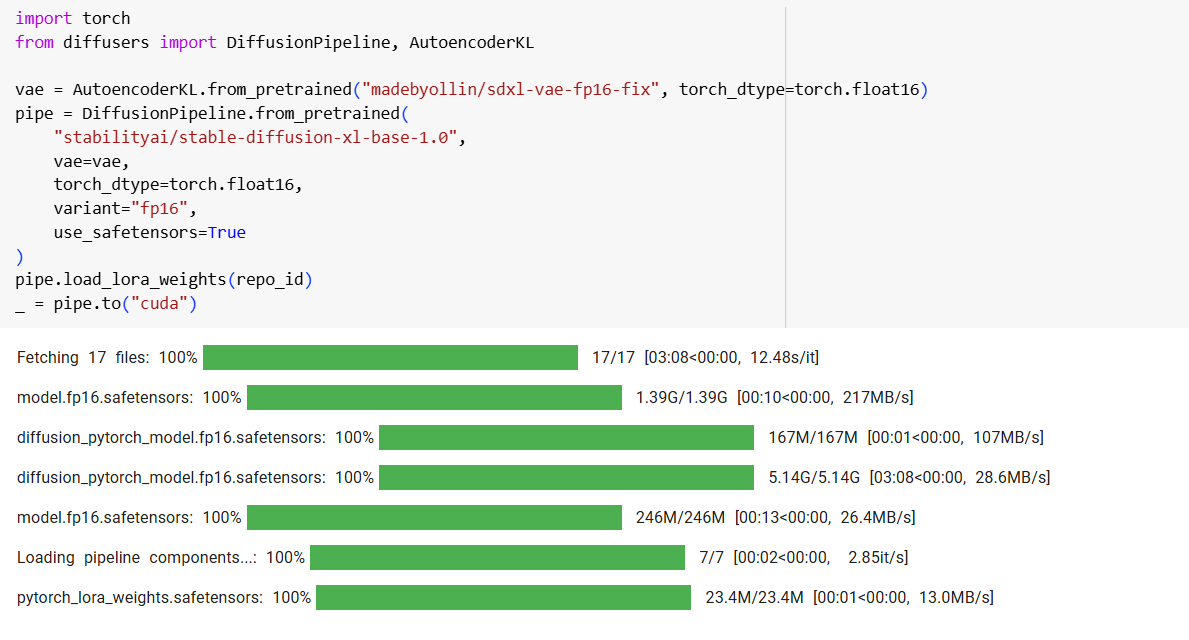Click the Fetching 17 files progress bar
This screenshot has width=1189, height=640.
tap(390, 357)
